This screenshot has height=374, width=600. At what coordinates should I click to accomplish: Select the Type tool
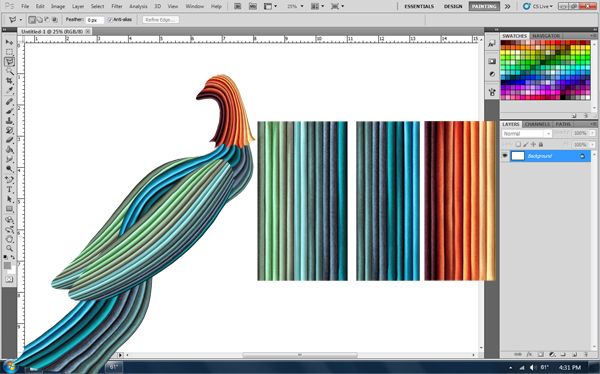pos(9,190)
